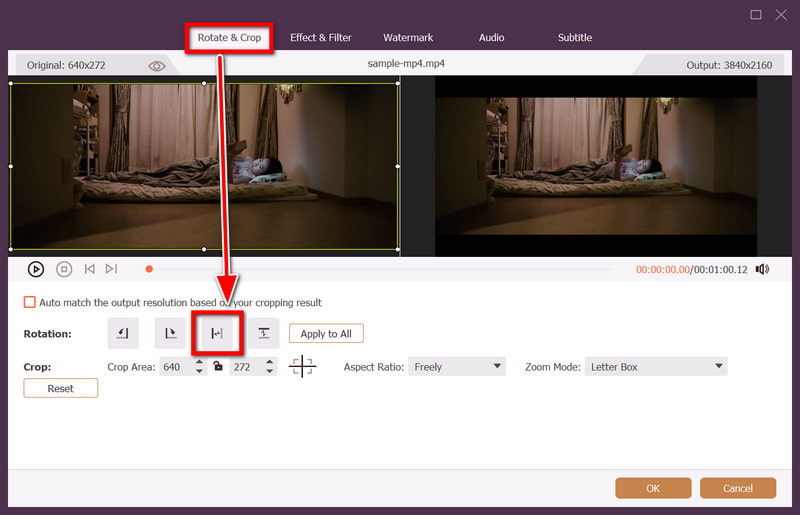Enable auto match output resolution checkbox
The height and width of the screenshot is (515, 800).
(30, 302)
